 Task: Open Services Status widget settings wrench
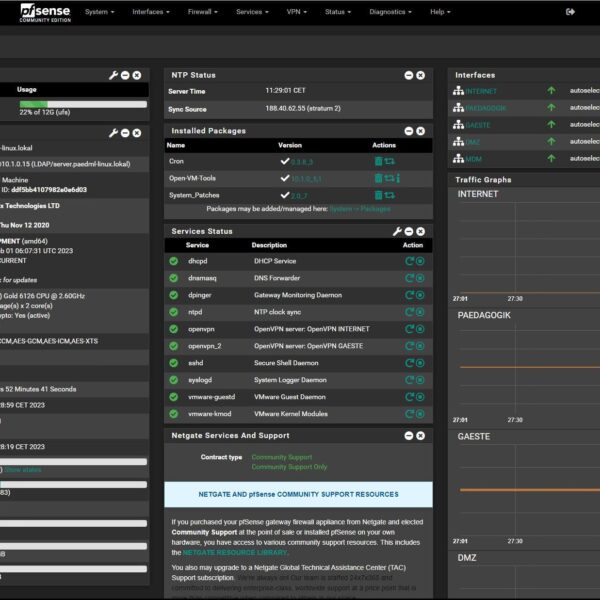click(x=397, y=232)
